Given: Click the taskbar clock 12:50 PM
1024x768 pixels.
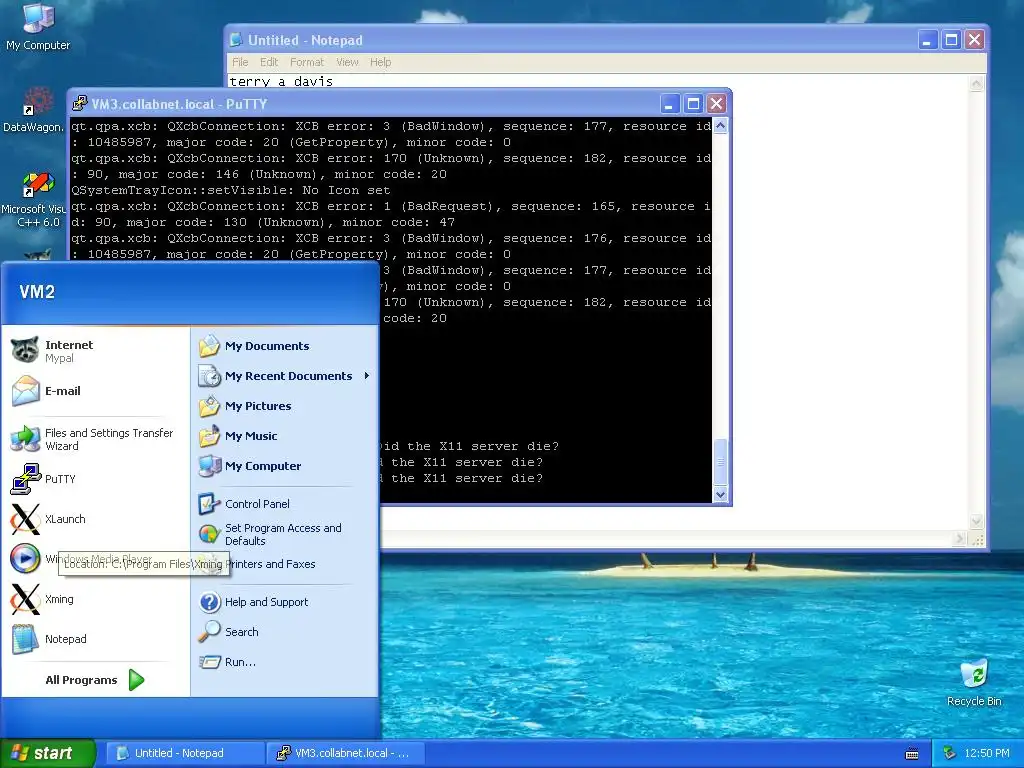Looking at the screenshot, I should point(987,753).
